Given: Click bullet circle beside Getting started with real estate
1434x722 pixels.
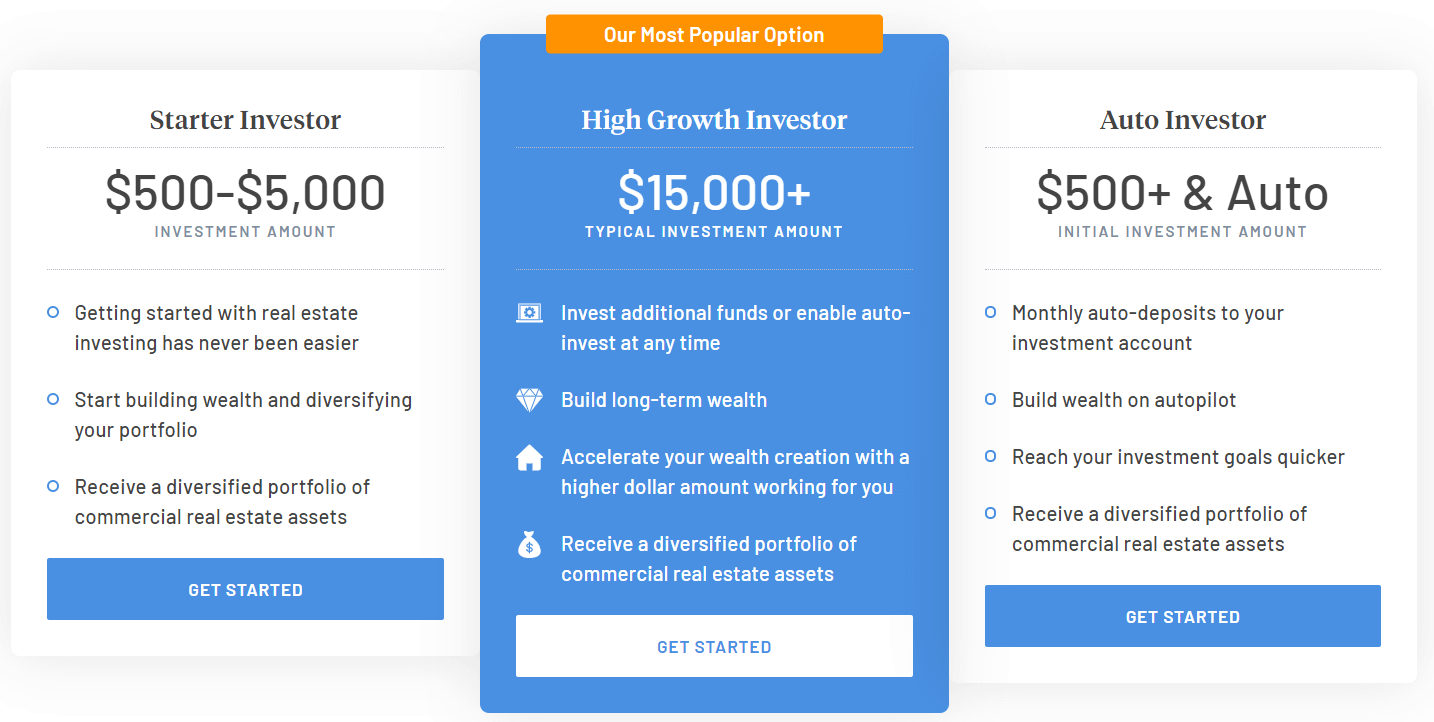Looking at the screenshot, I should [53, 313].
